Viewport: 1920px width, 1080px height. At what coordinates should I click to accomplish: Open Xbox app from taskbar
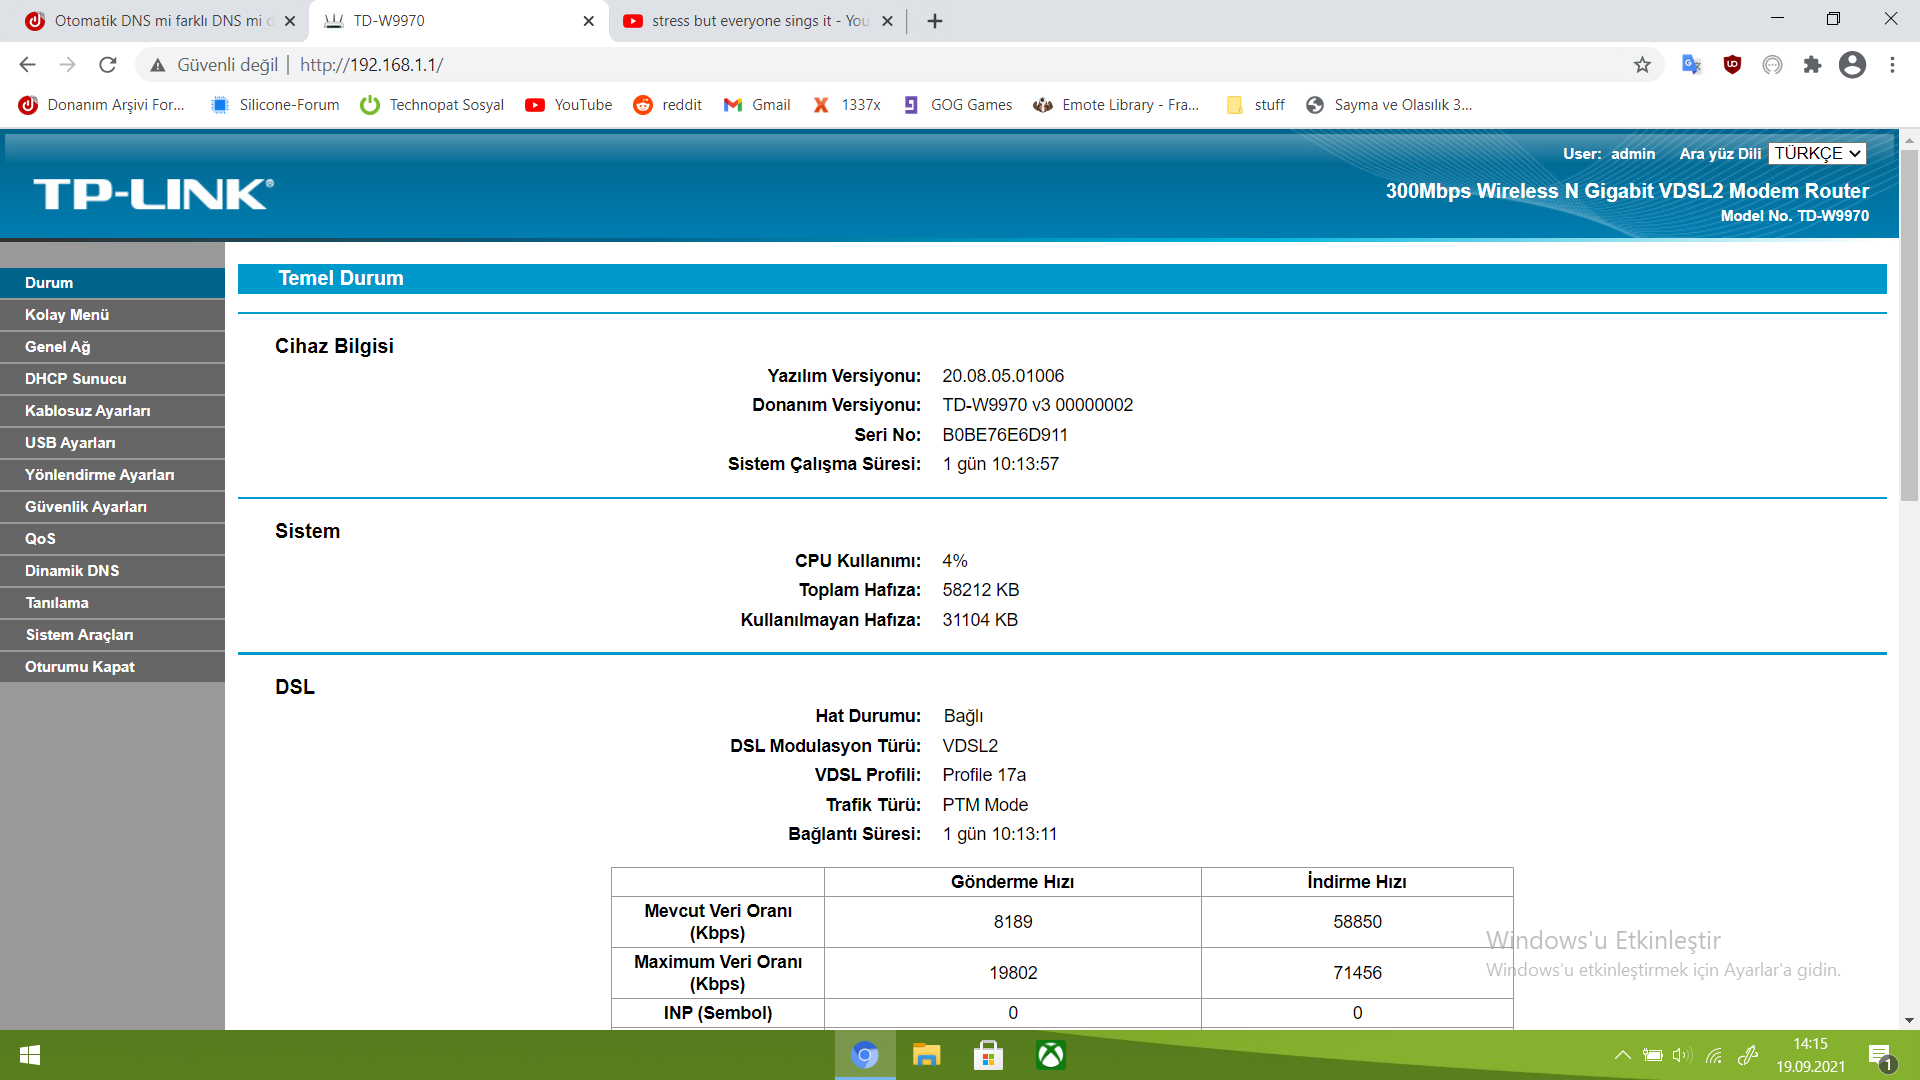tap(1050, 1055)
